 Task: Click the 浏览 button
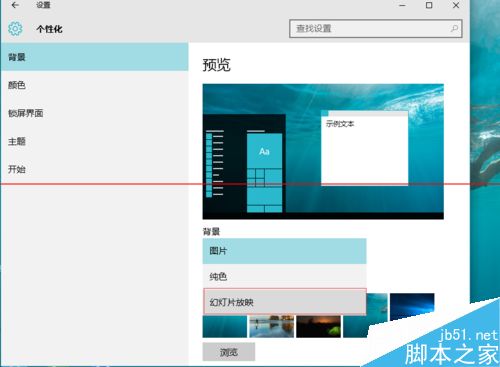[229, 352]
